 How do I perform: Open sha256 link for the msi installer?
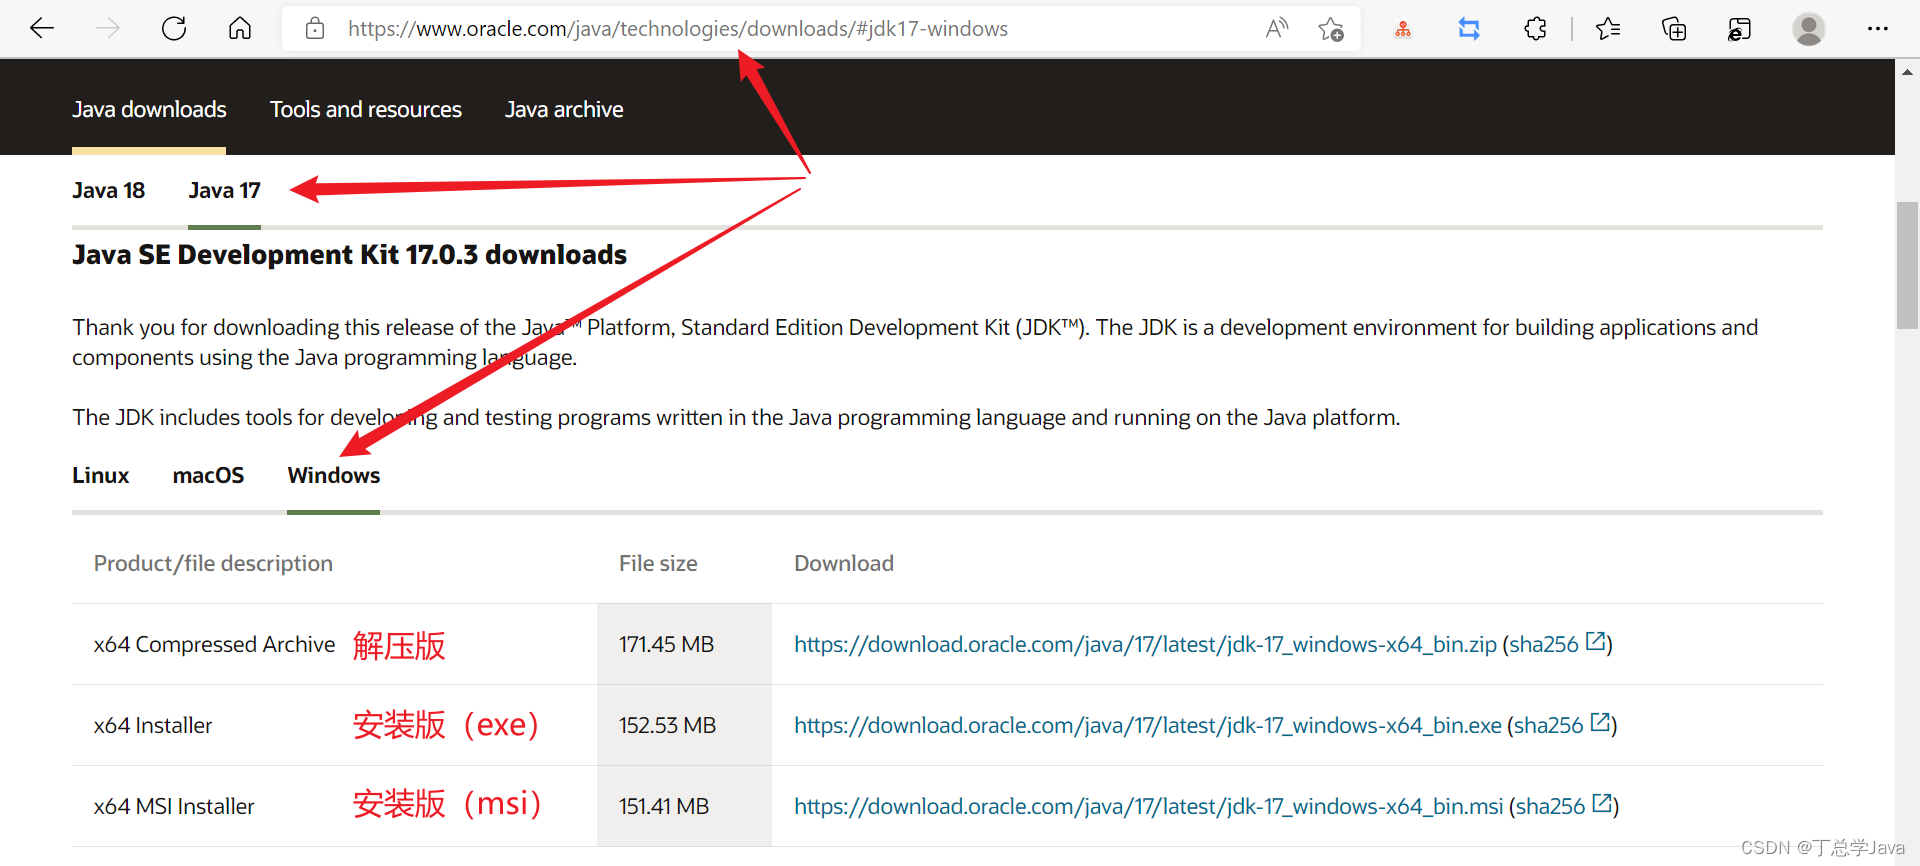click(1564, 806)
